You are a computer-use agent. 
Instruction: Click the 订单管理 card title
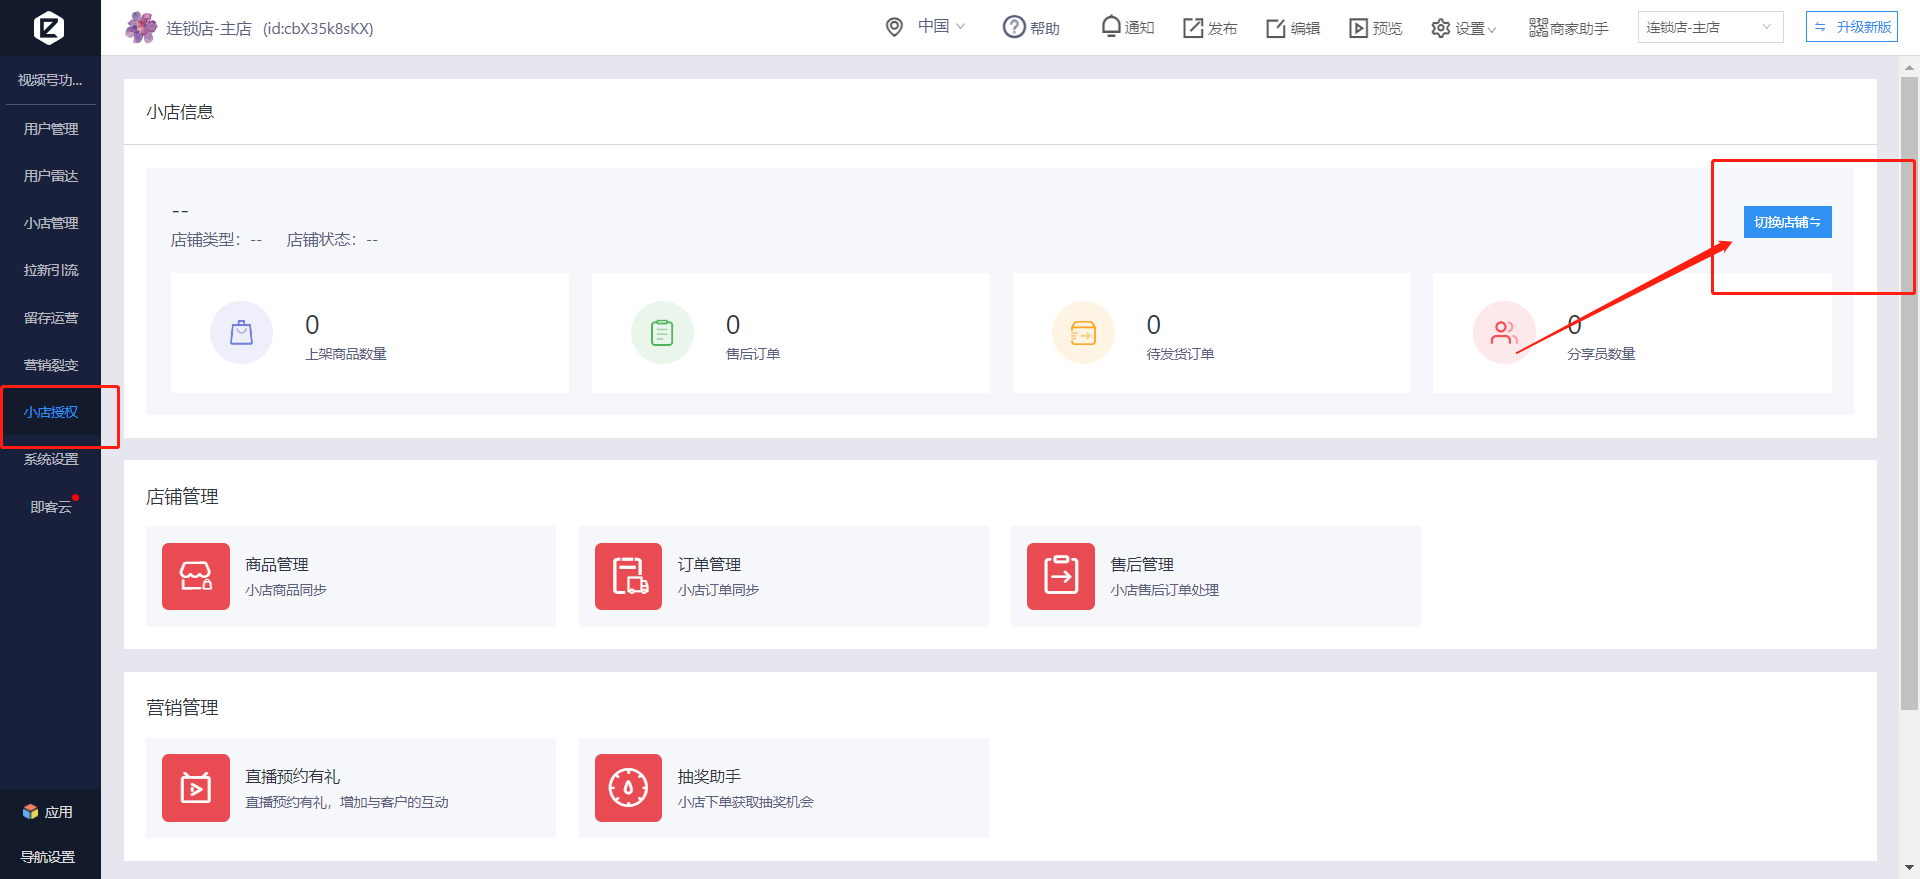coord(709,565)
